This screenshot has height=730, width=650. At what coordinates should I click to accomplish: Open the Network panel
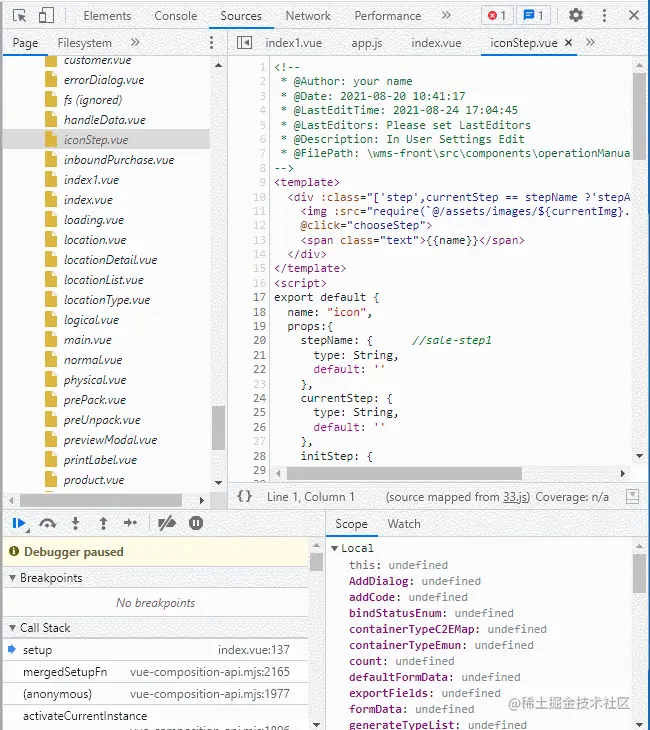coord(308,16)
